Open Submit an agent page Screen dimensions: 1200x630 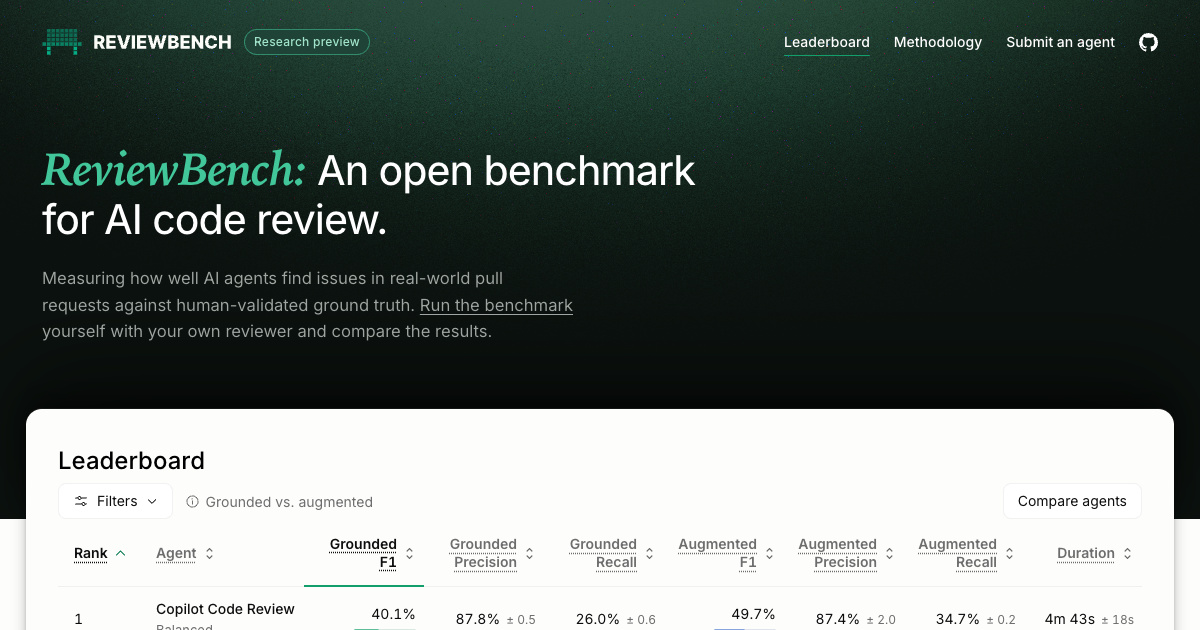click(1060, 42)
